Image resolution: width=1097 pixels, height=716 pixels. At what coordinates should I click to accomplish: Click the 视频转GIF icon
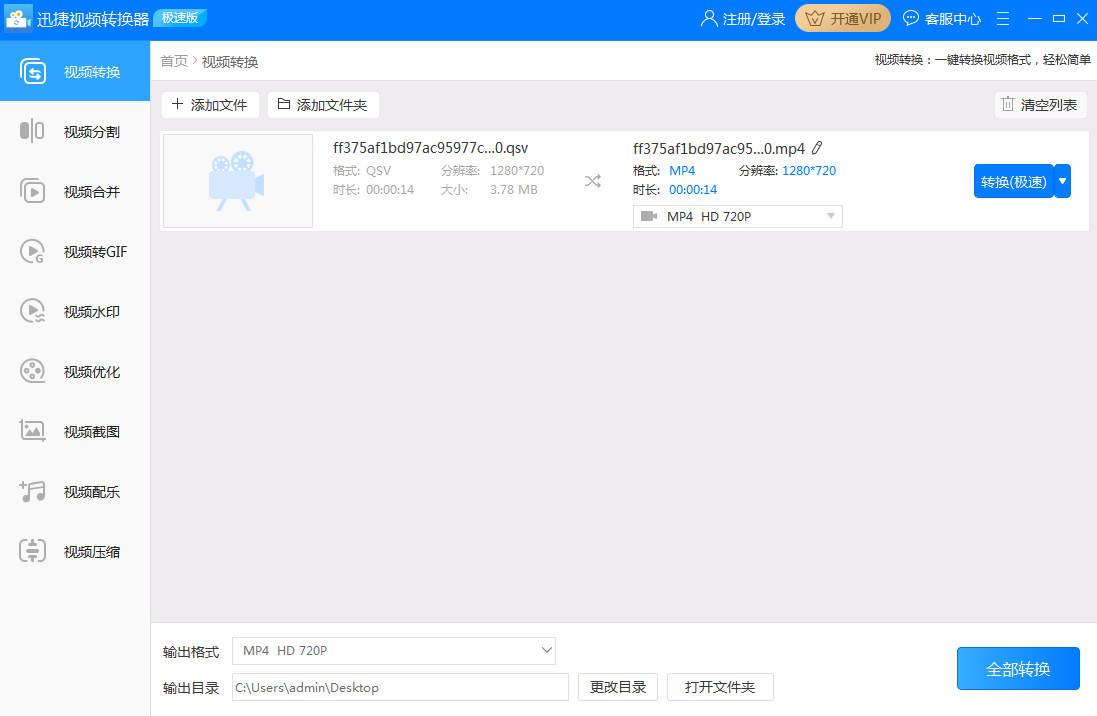click(x=32, y=251)
